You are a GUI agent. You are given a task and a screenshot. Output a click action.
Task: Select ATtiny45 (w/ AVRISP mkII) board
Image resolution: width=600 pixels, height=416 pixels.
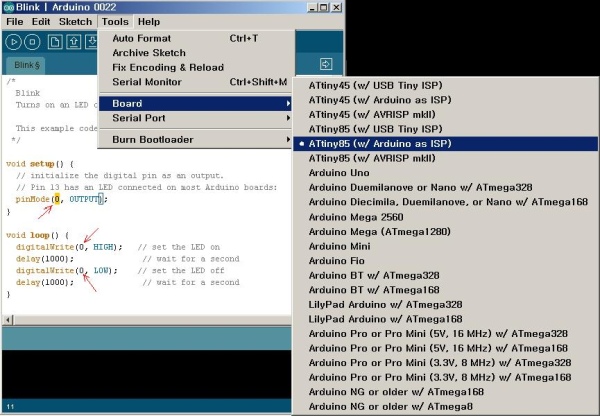pyautogui.click(x=445, y=114)
